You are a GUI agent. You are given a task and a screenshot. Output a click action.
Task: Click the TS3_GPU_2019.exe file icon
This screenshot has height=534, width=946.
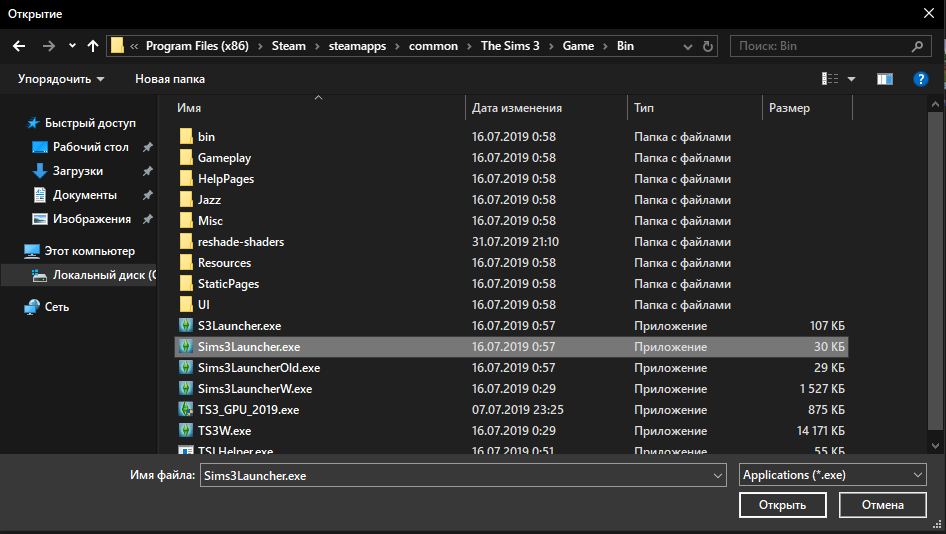tap(185, 409)
